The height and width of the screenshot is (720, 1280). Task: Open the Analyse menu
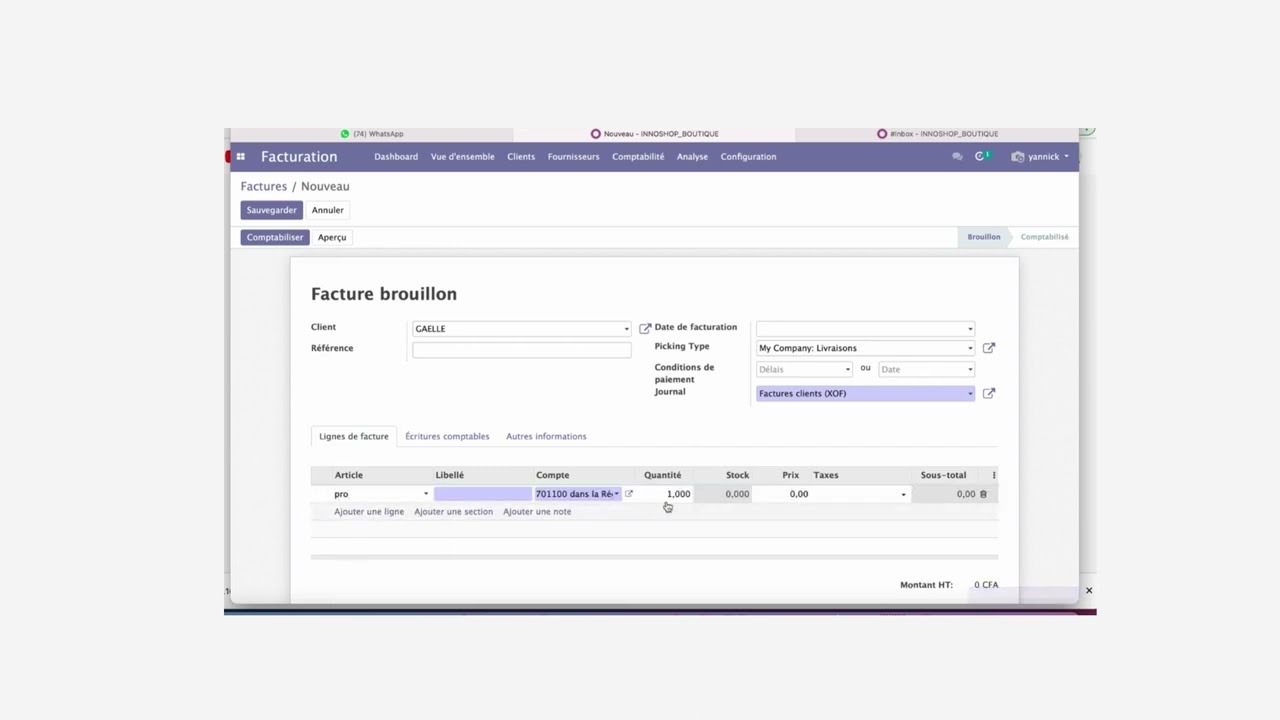692,157
